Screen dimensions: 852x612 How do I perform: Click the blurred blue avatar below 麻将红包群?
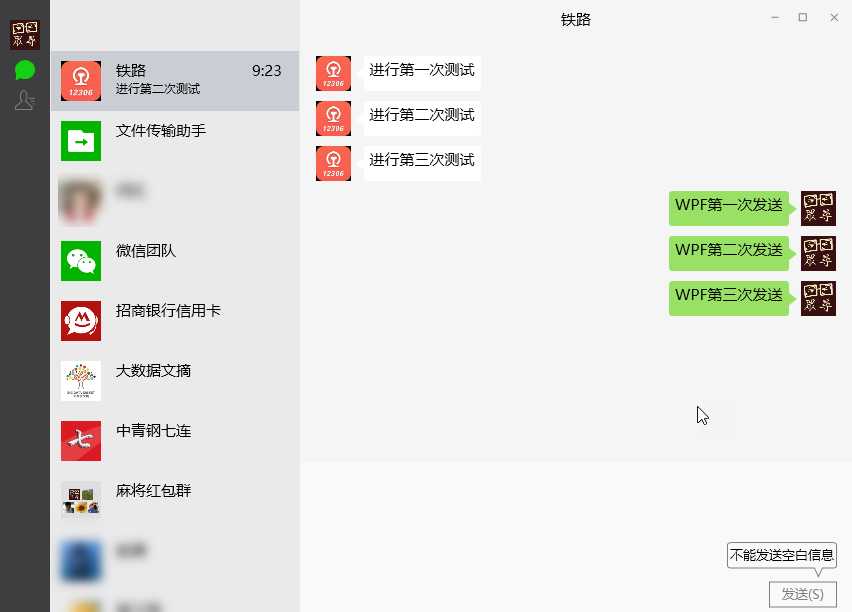81,560
